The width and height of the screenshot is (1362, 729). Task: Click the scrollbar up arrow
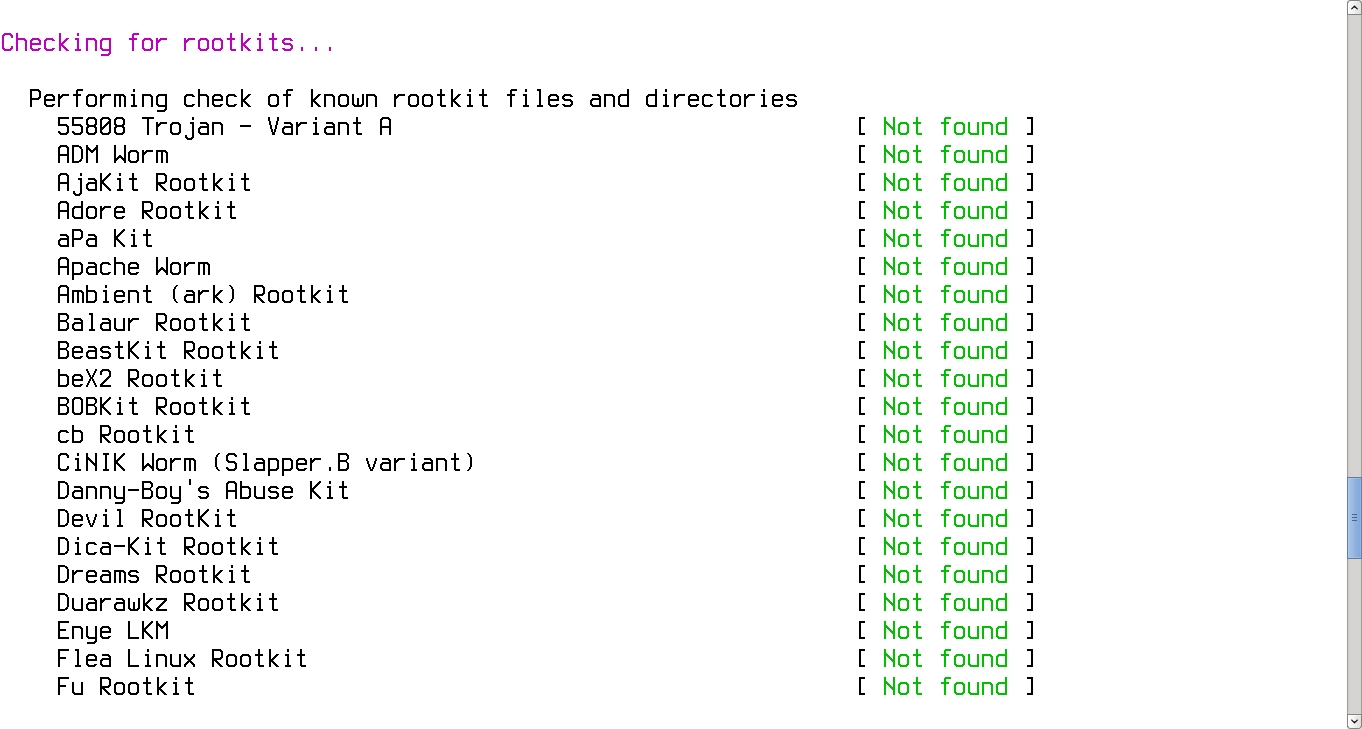point(1354,8)
